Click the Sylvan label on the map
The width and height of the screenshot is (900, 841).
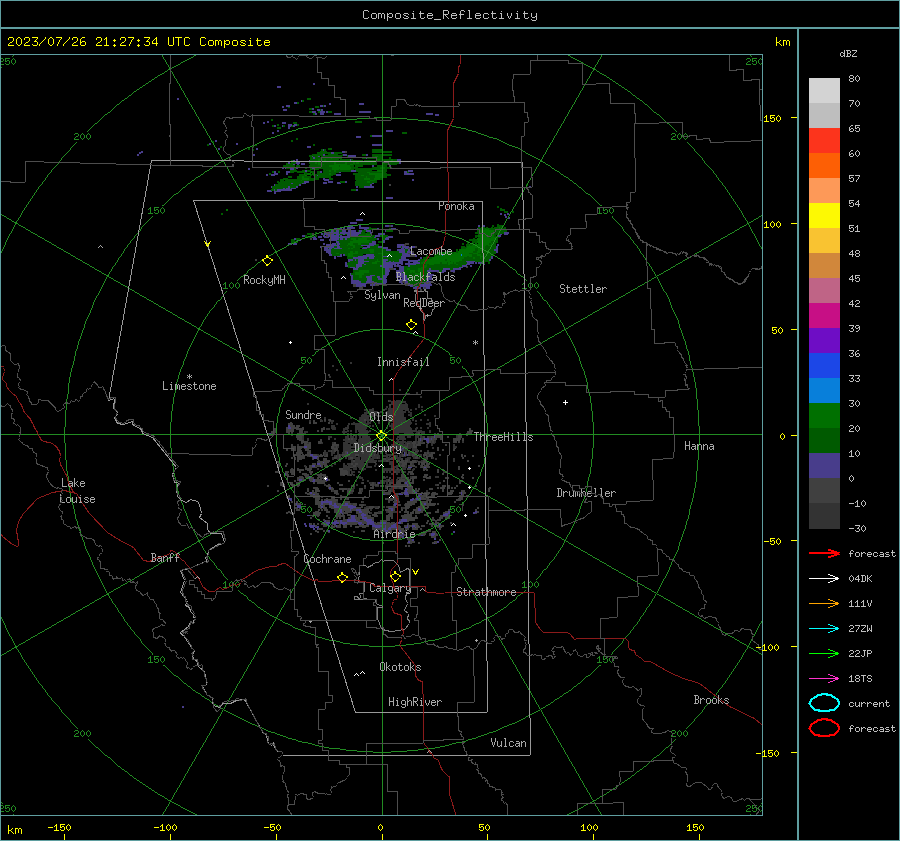[382, 295]
